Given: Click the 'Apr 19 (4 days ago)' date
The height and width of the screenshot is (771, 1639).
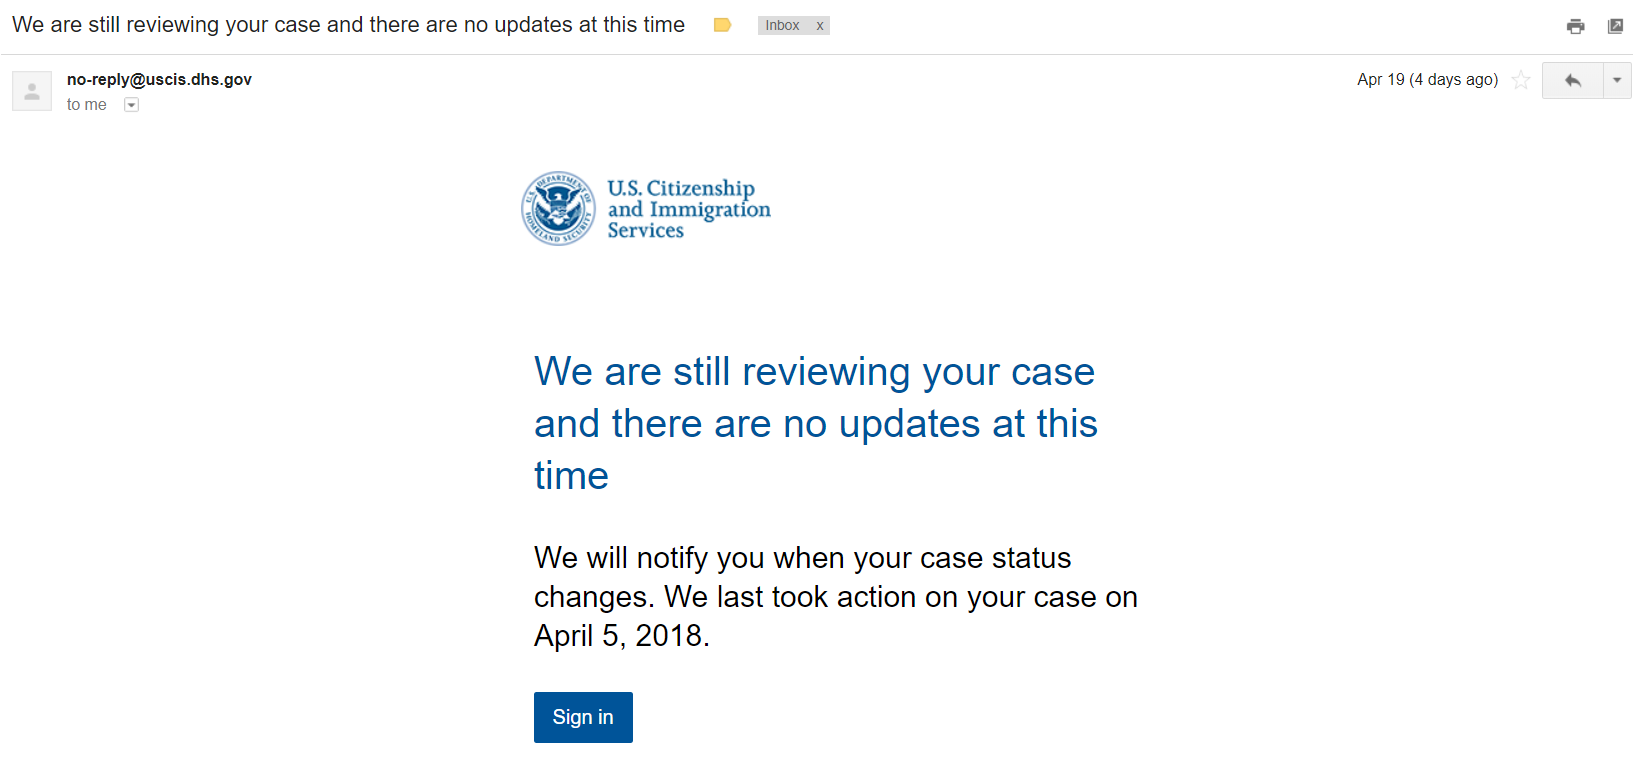Looking at the screenshot, I should (x=1427, y=80).
